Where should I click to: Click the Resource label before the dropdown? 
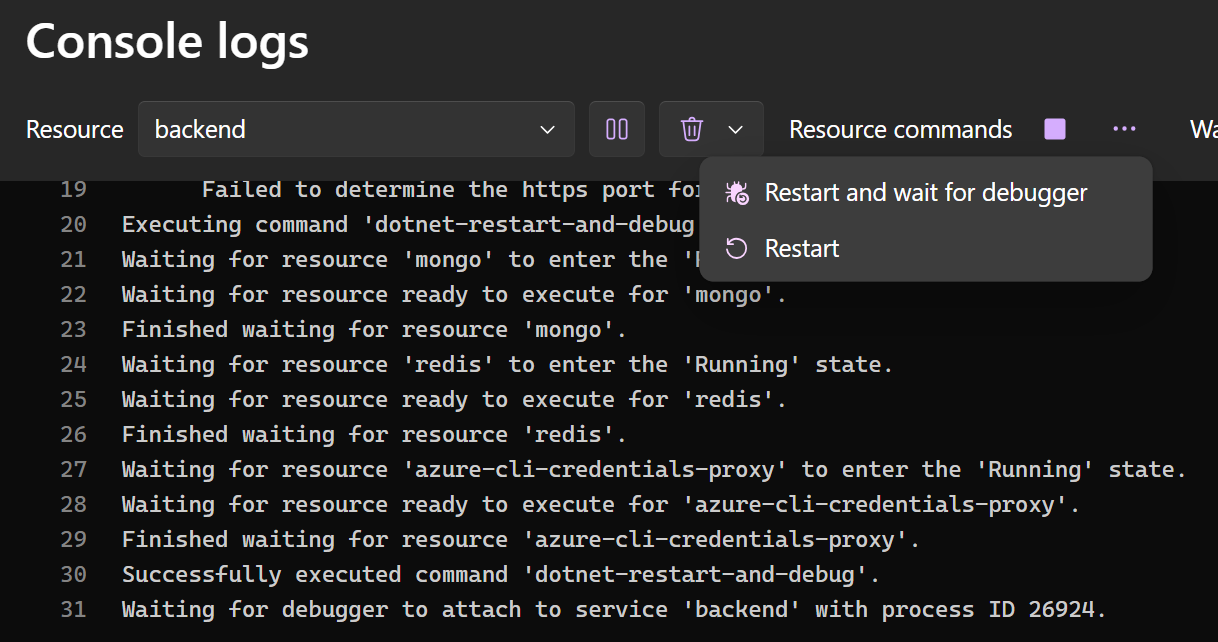pyautogui.click(x=74, y=129)
